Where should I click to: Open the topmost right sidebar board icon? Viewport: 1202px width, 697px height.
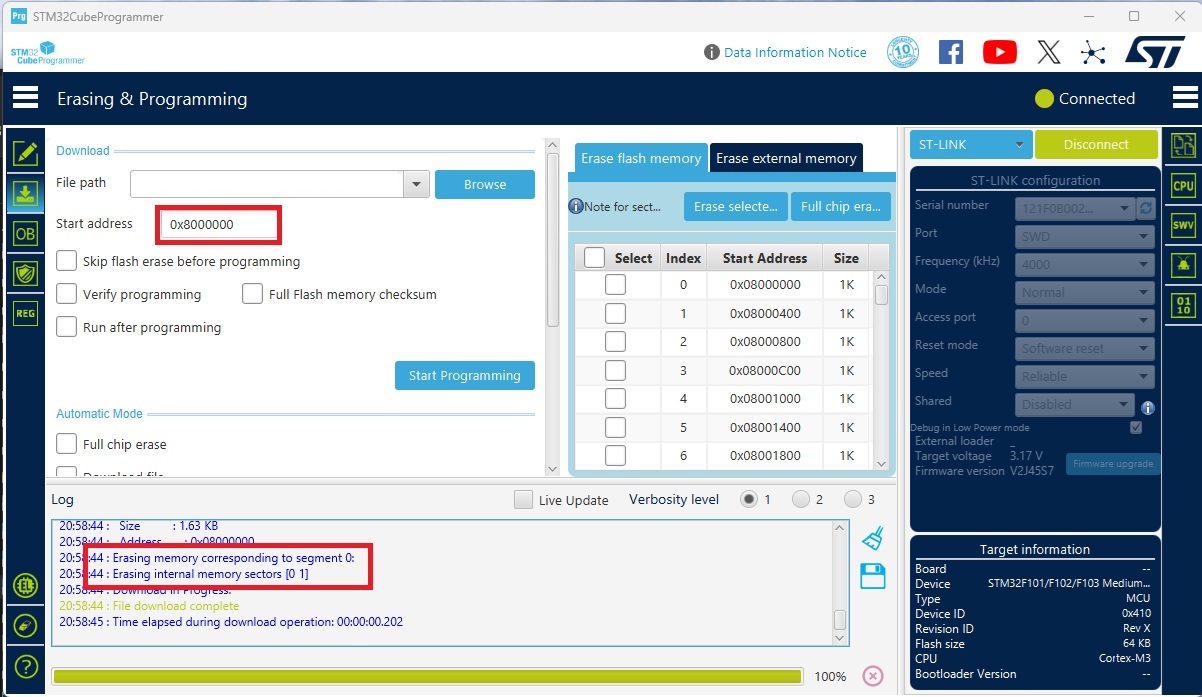(1183, 145)
